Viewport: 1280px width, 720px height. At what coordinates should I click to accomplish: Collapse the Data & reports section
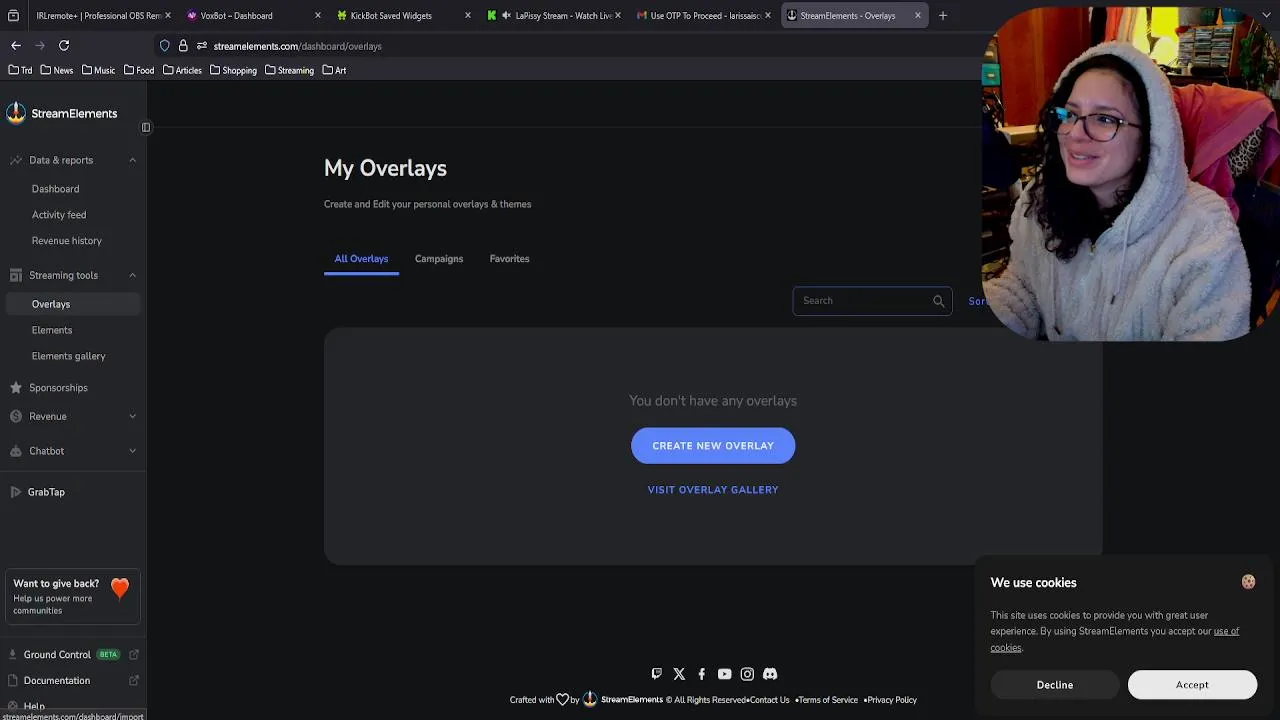click(x=132, y=160)
